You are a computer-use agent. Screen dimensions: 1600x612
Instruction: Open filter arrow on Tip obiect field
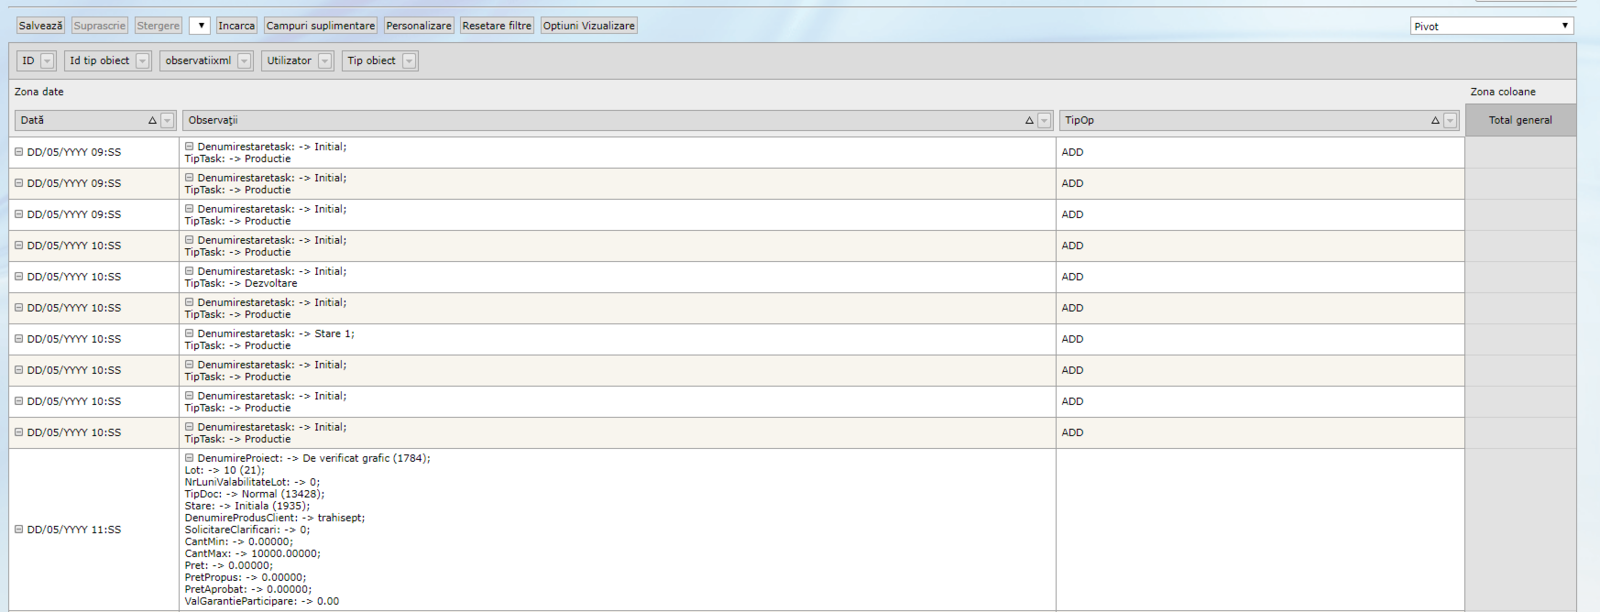click(409, 62)
